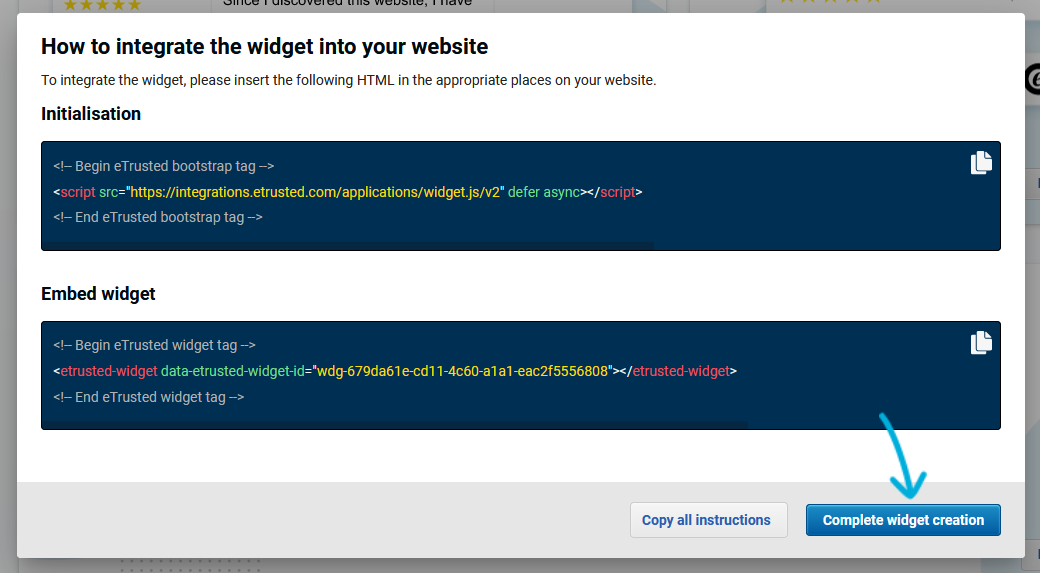This screenshot has height=573, width=1040.
Task: Finish with Complete widget creation button
Action: [903, 520]
